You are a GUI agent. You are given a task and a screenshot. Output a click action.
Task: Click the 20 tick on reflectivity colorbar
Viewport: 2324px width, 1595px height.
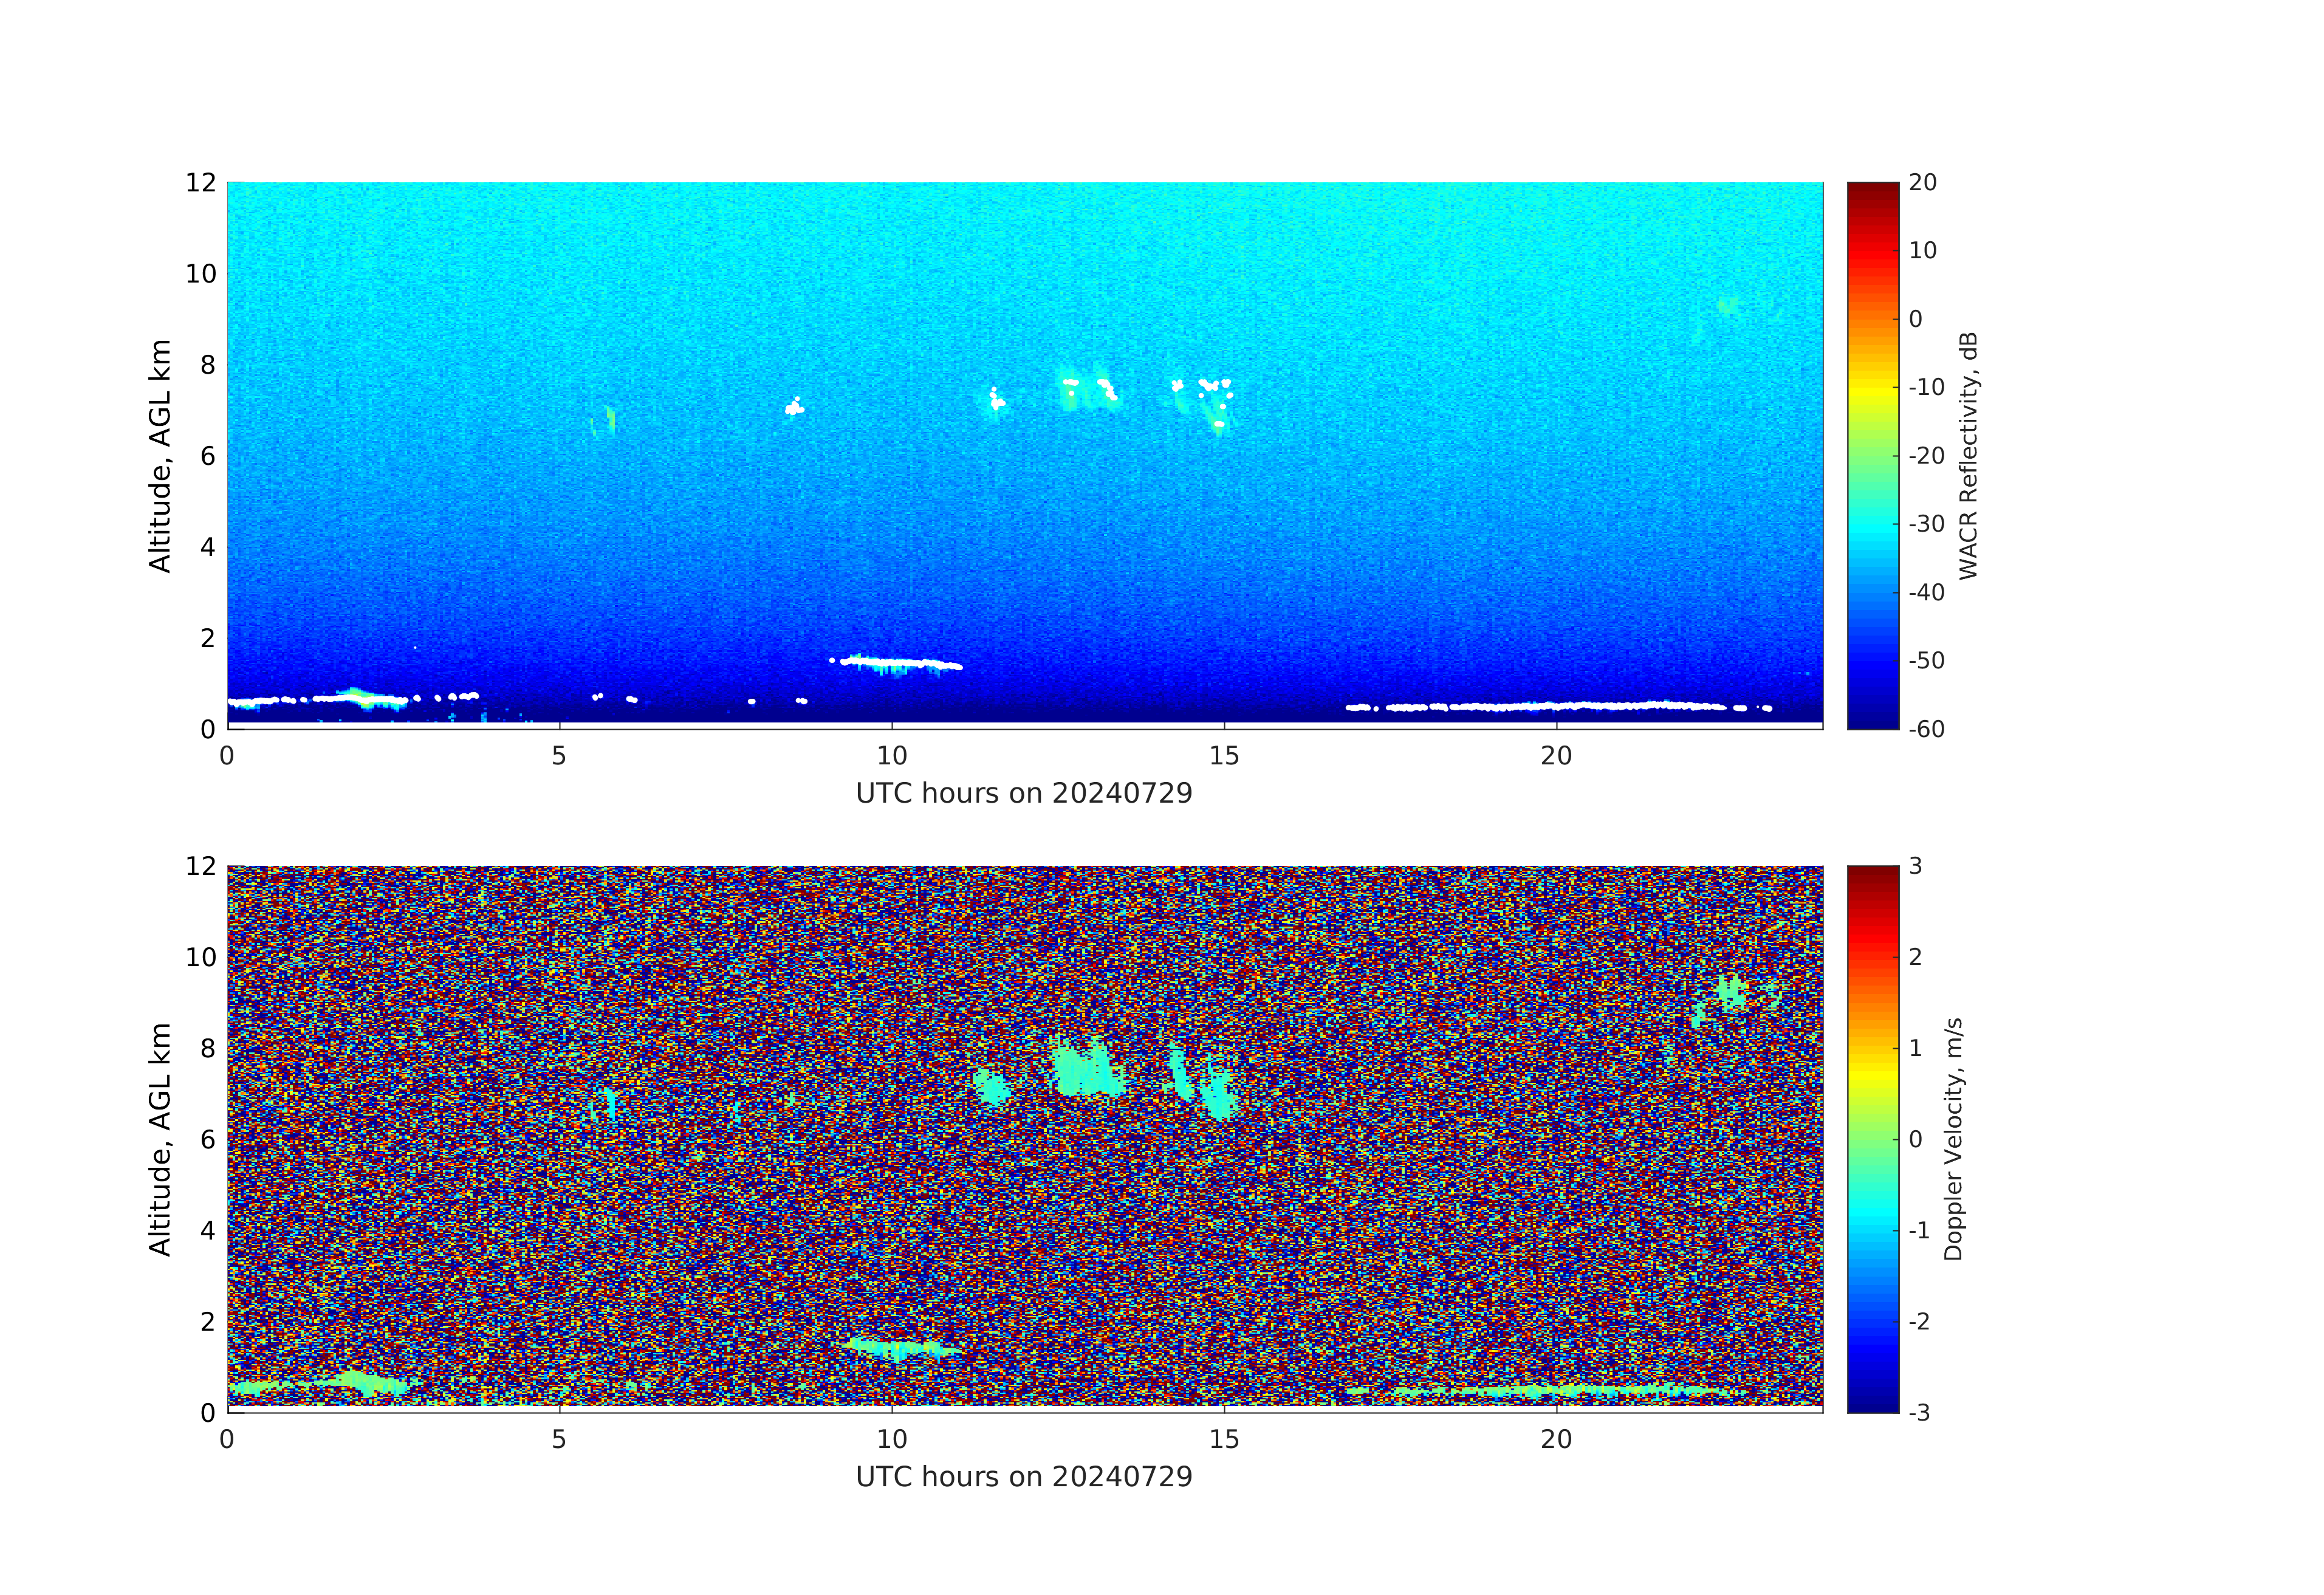(x=1922, y=183)
